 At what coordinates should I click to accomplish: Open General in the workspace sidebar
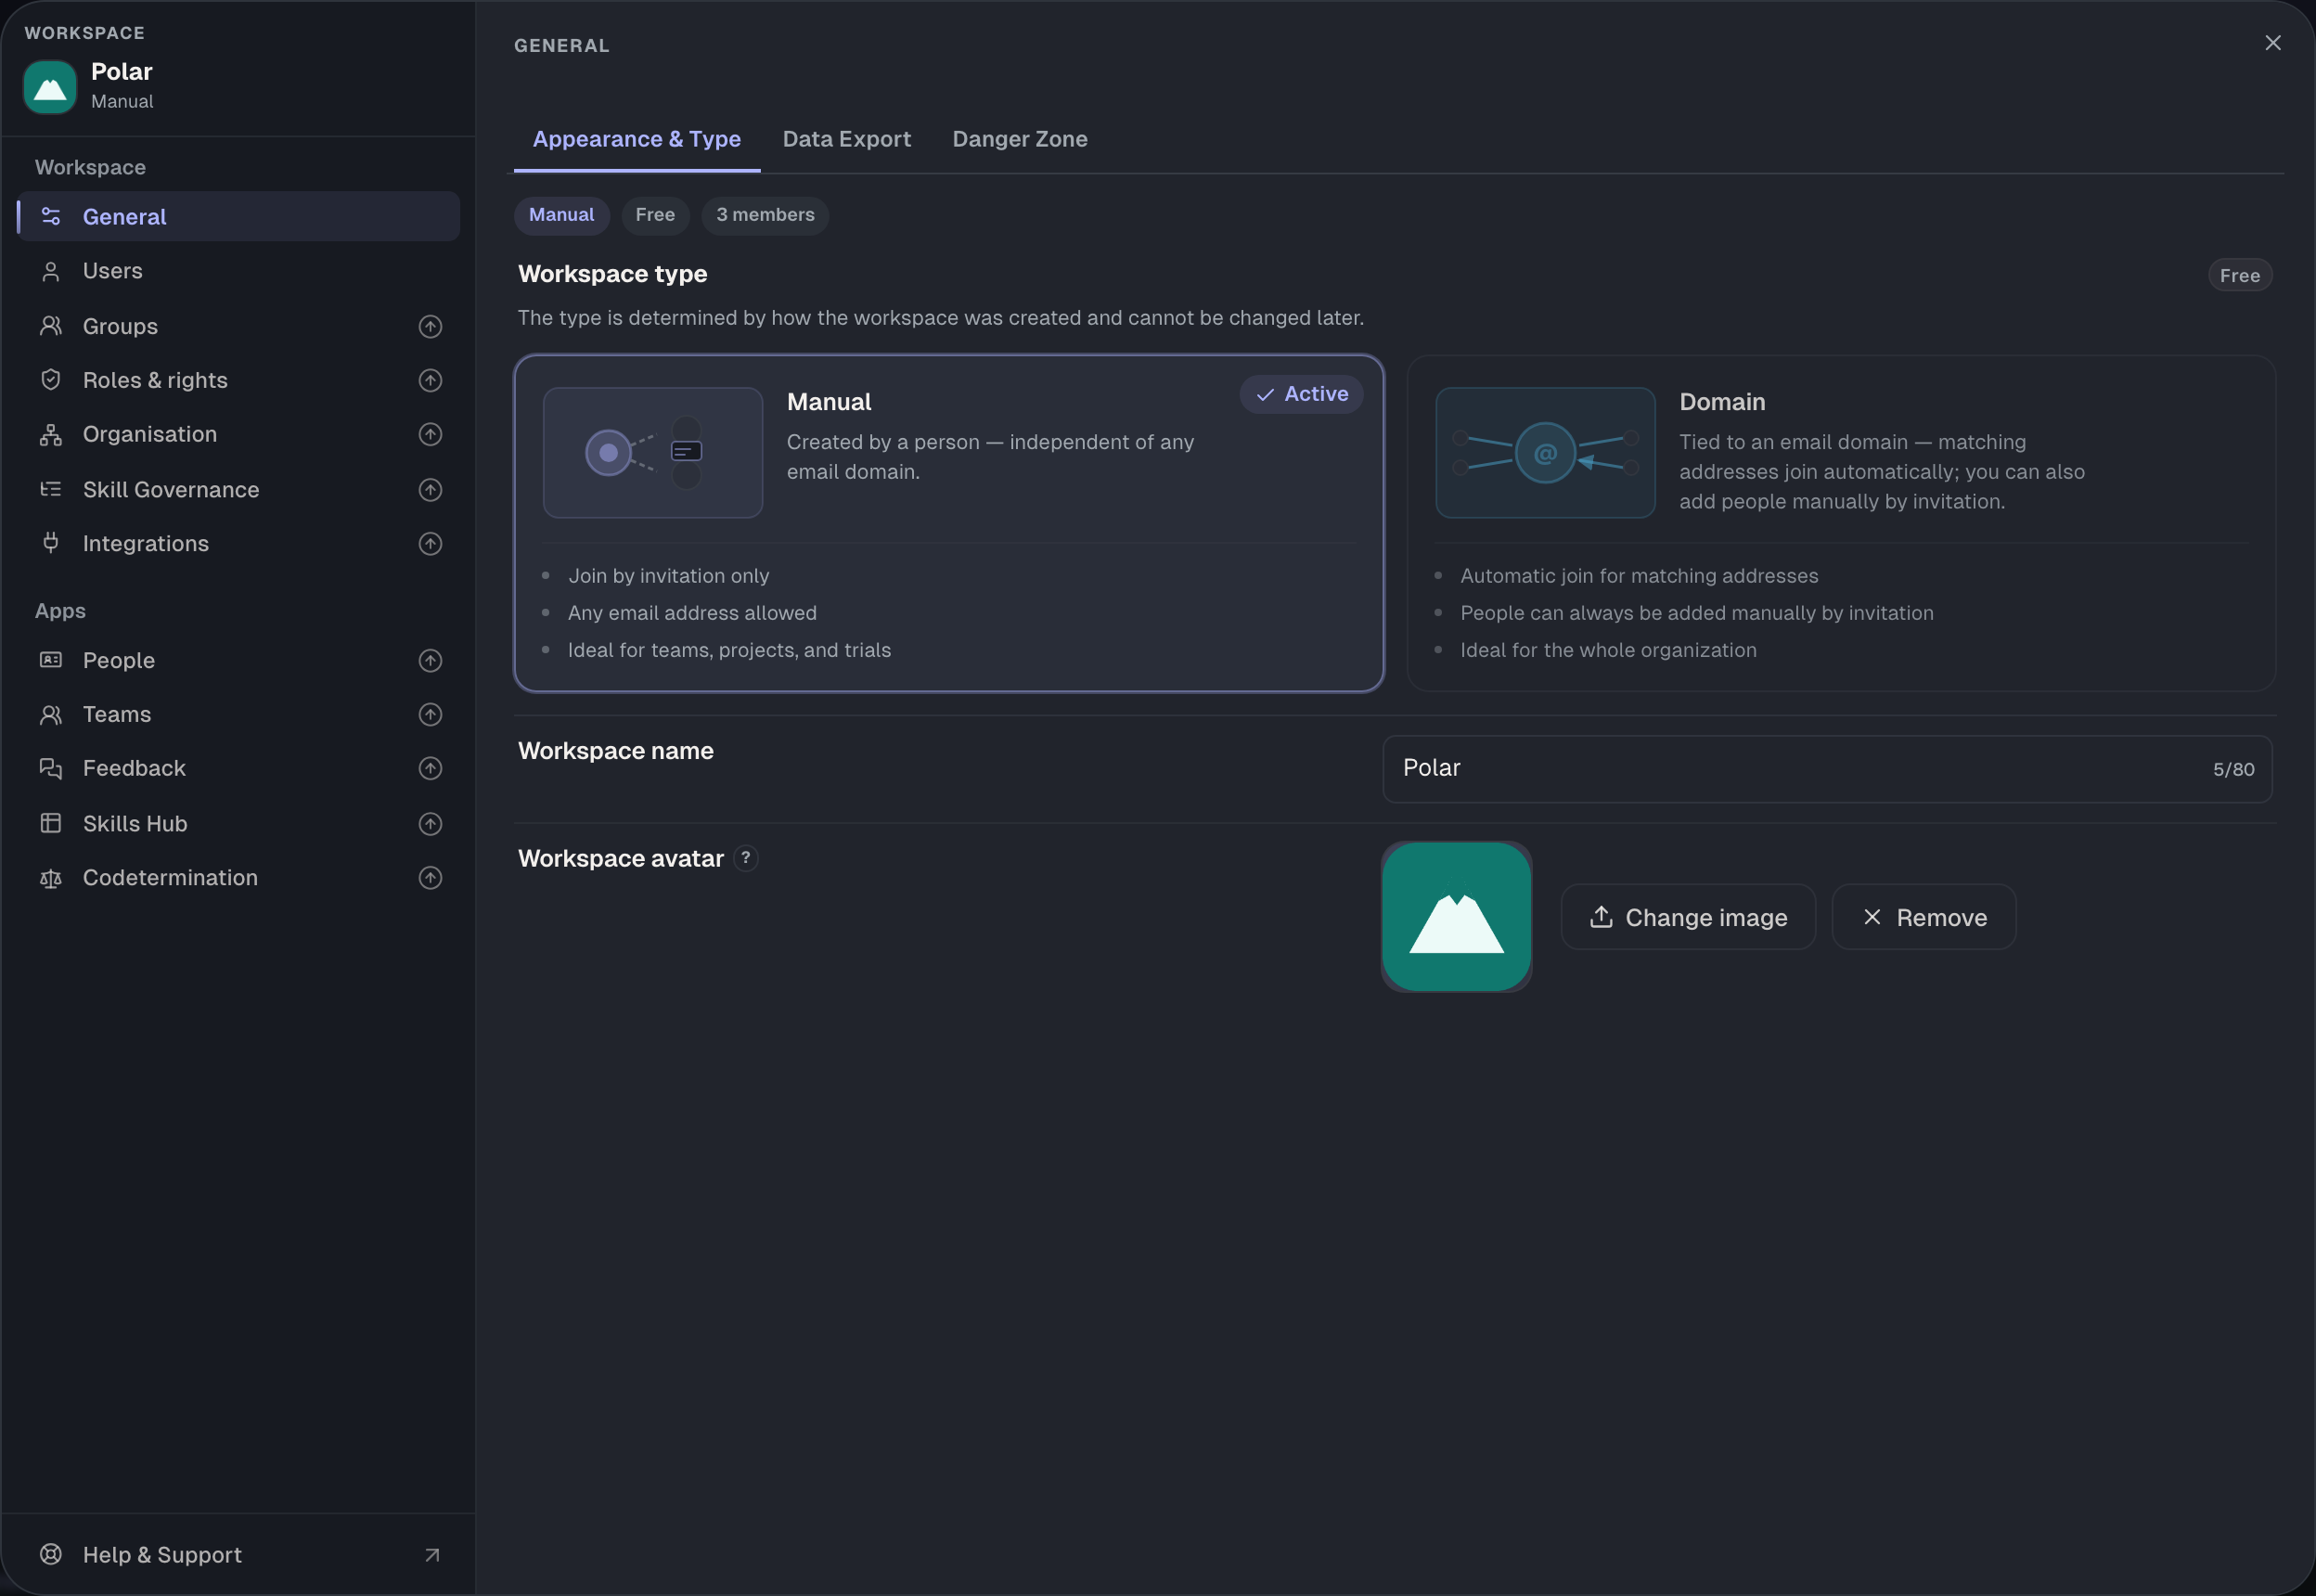click(238, 216)
